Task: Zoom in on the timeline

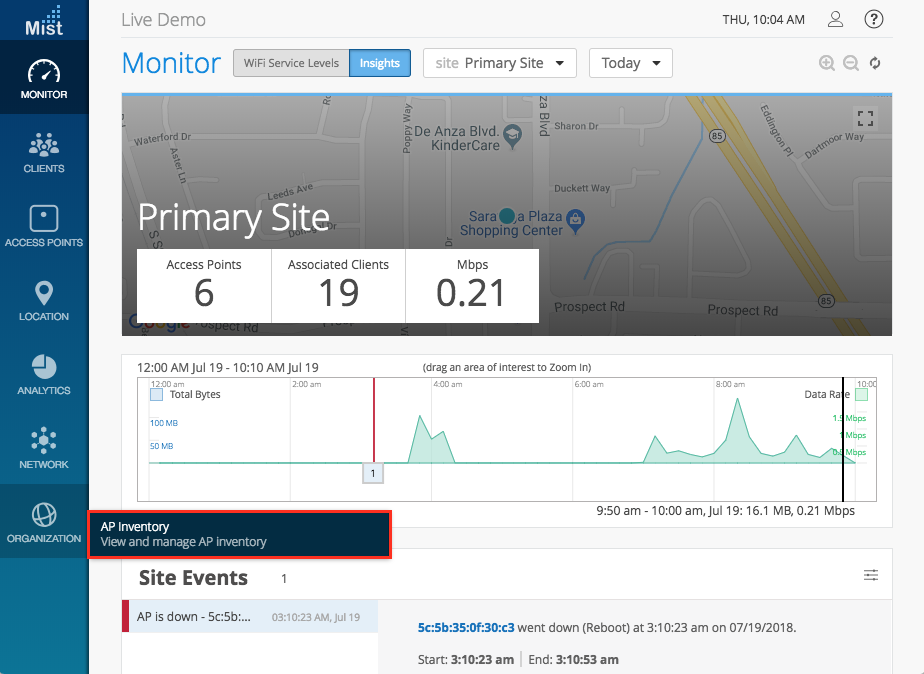Action: [x=827, y=63]
